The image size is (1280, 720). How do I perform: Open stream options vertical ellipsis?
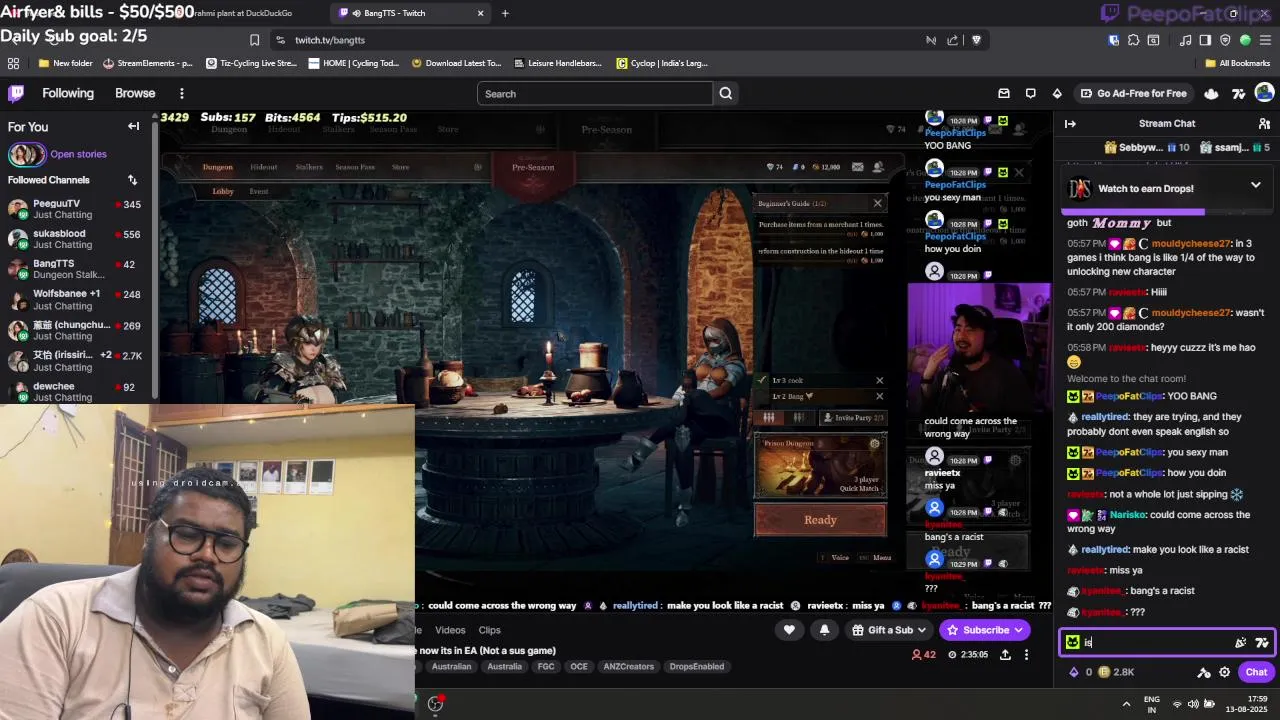click(1026, 655)
